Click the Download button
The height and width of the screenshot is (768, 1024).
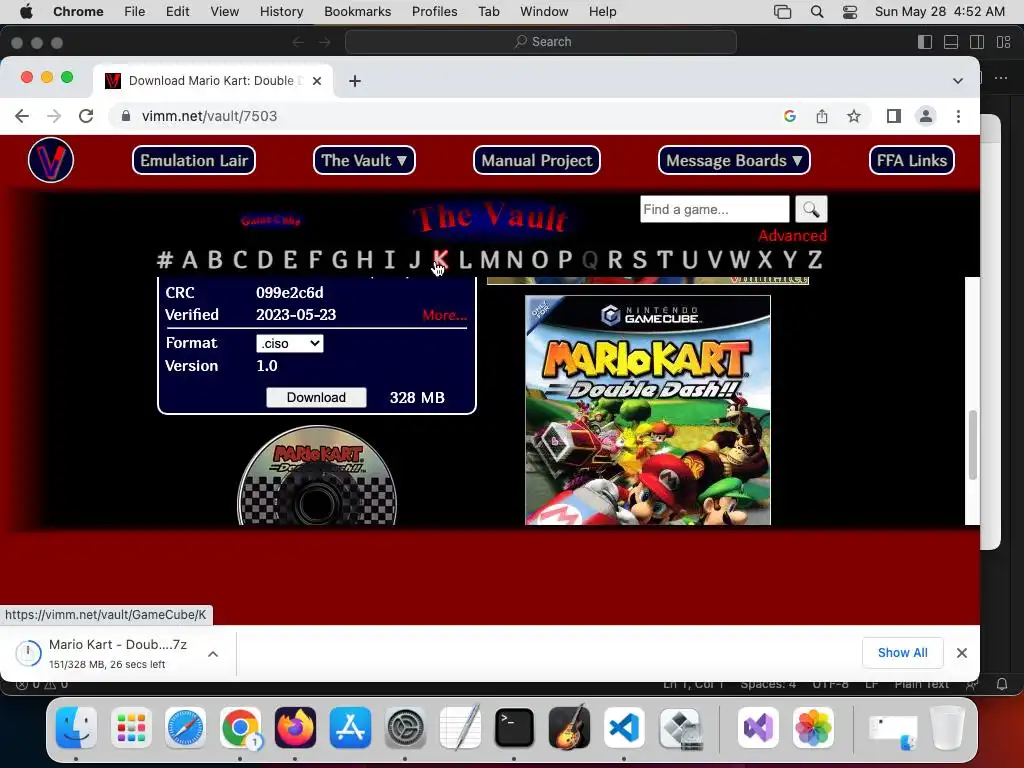coord(316,398)
